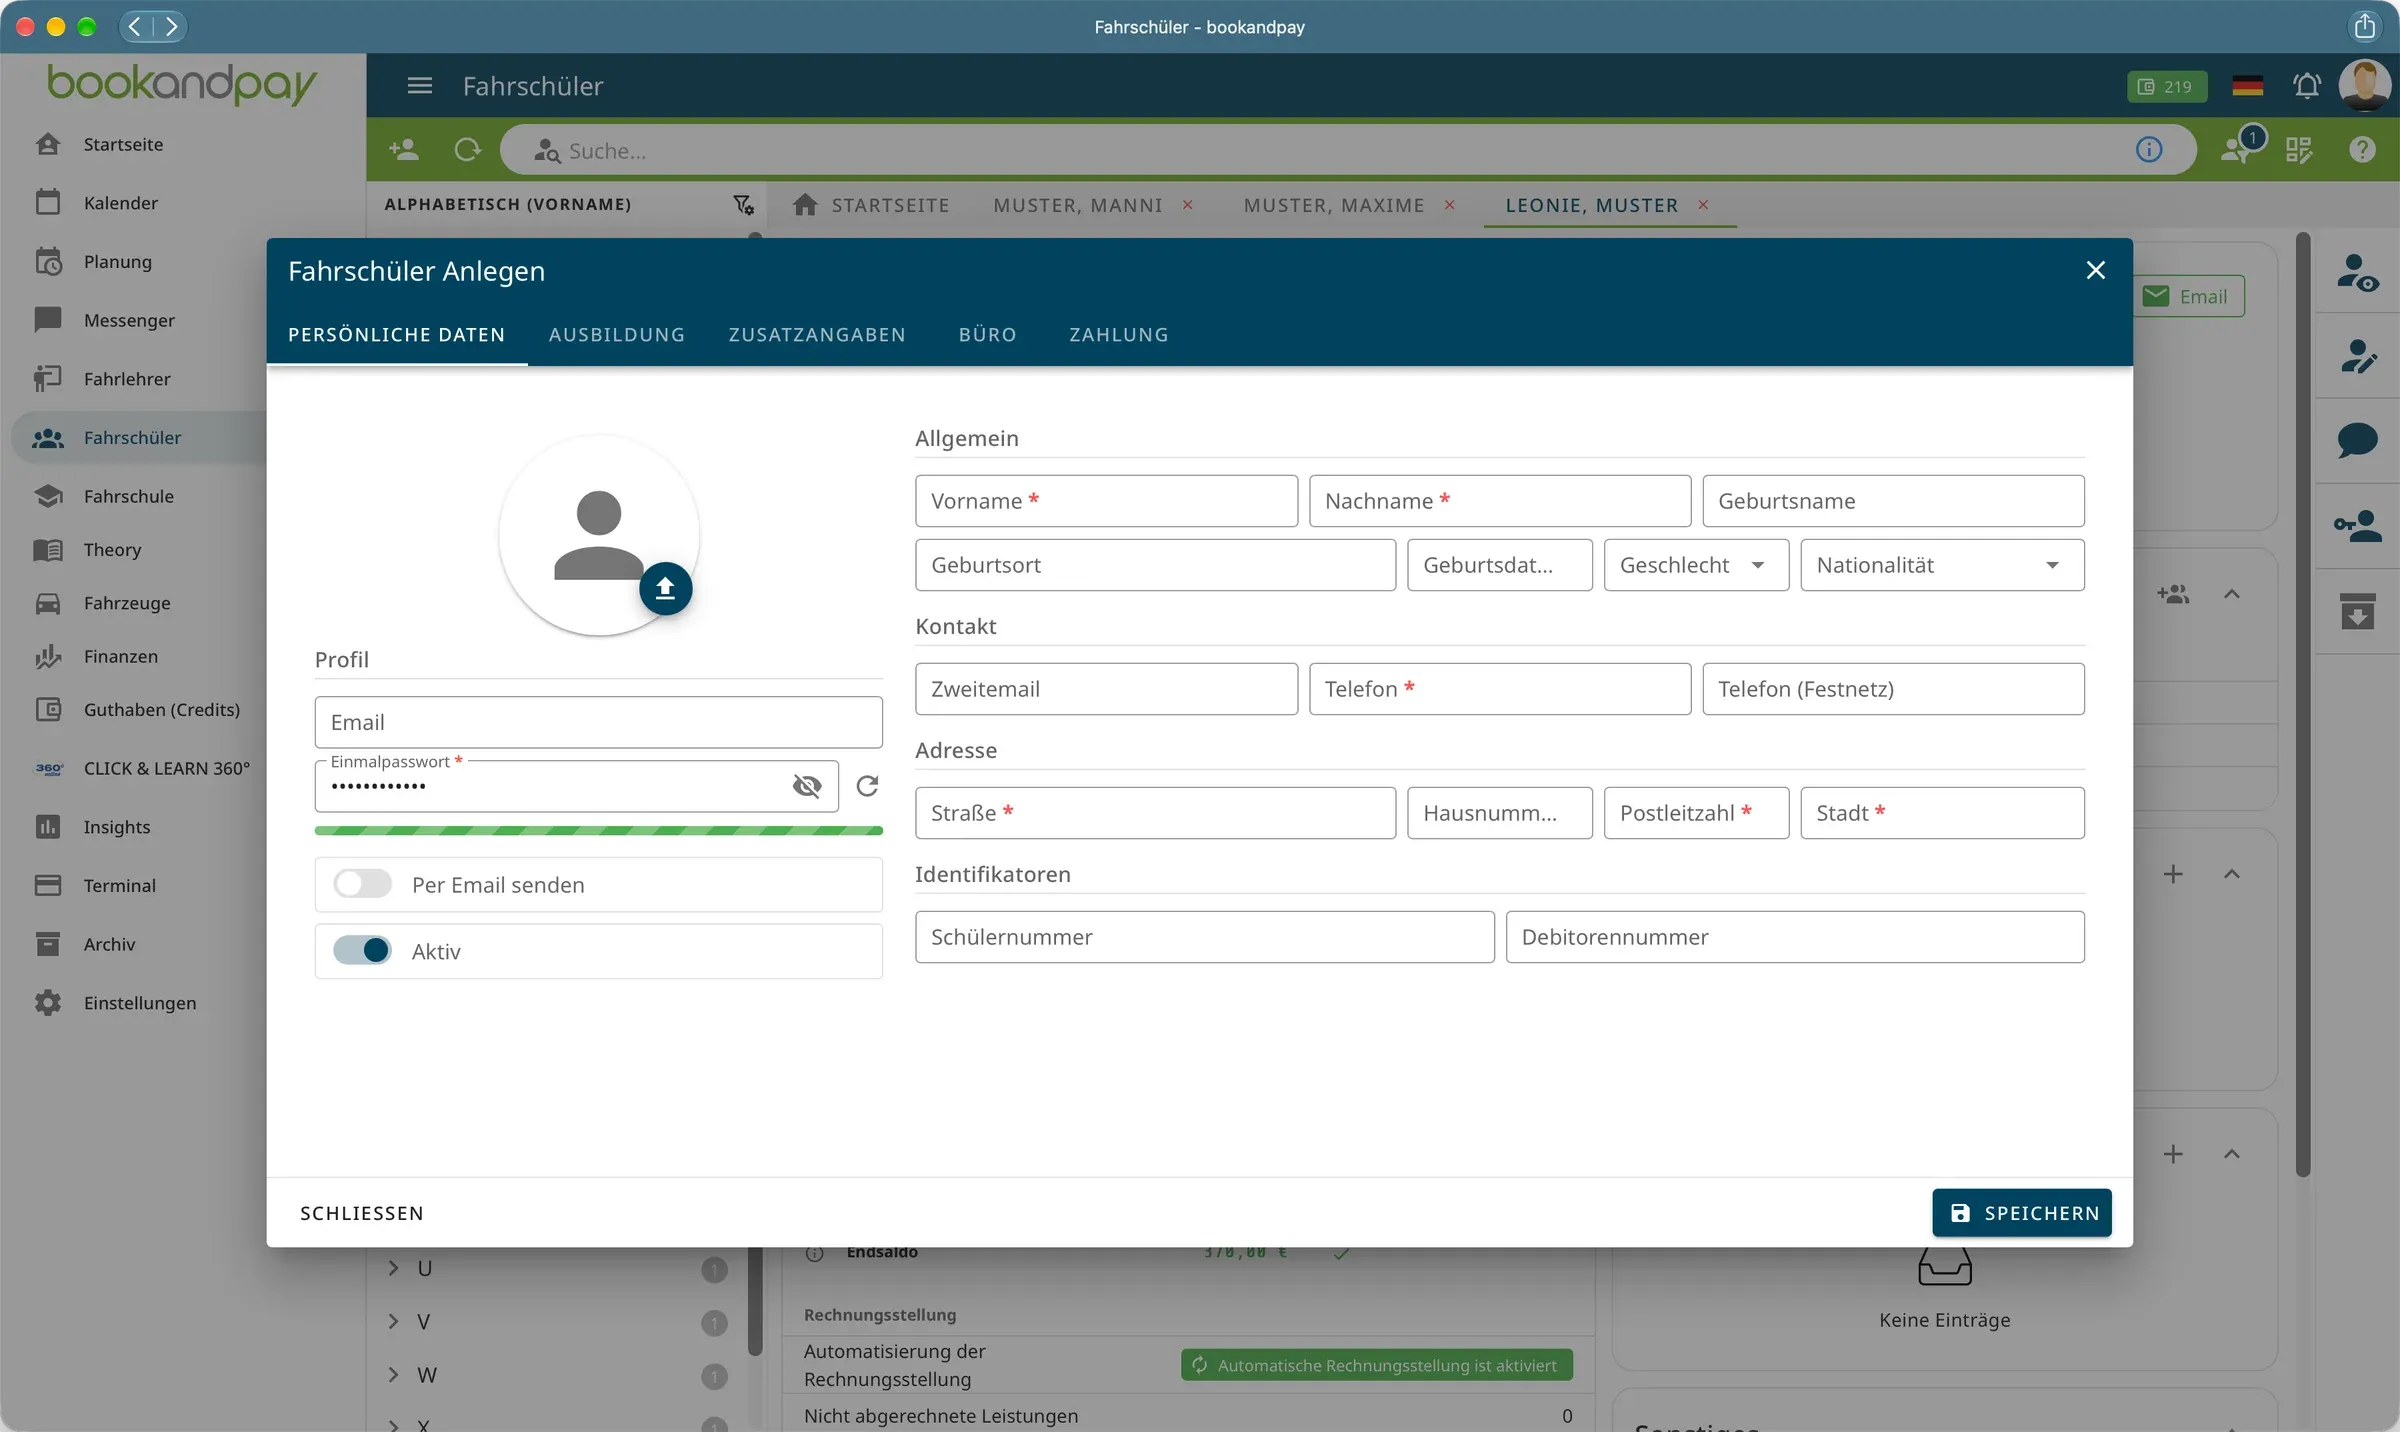This screenshot has width=2400, height=1432.
Task: Enable Per Email senden switch
Action: [x=362, y=884]
